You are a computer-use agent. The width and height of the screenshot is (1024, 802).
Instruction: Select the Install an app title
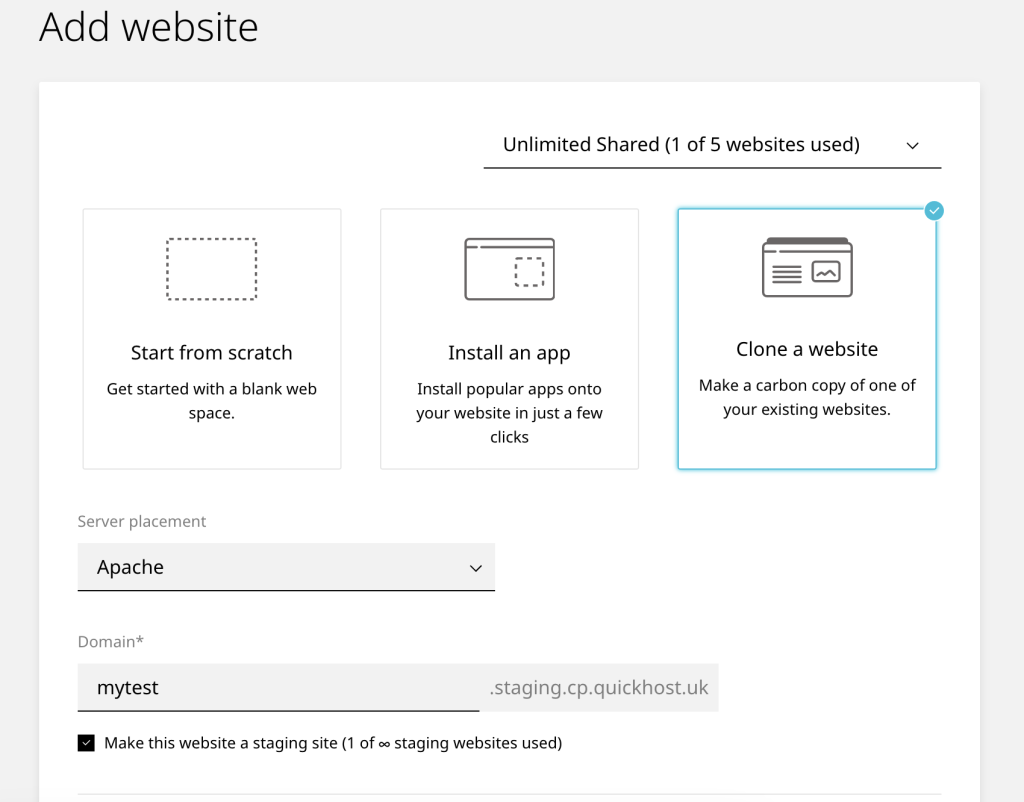point(509,353)
